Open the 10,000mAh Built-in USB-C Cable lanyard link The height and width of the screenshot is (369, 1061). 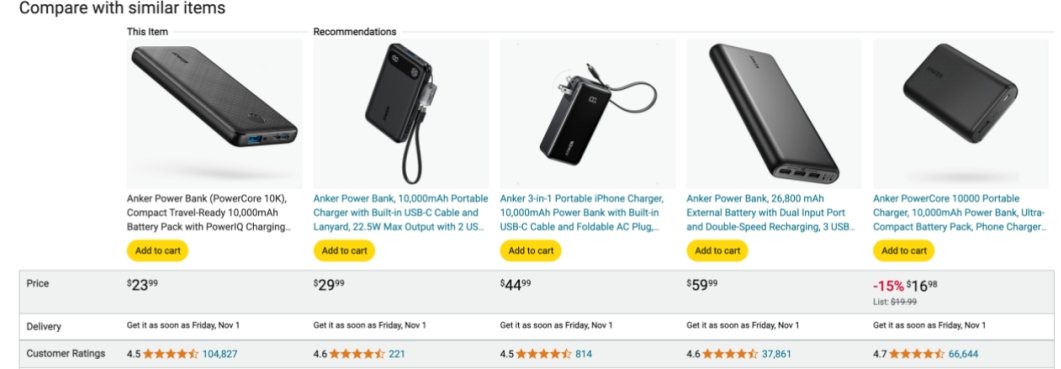(401, 213)
